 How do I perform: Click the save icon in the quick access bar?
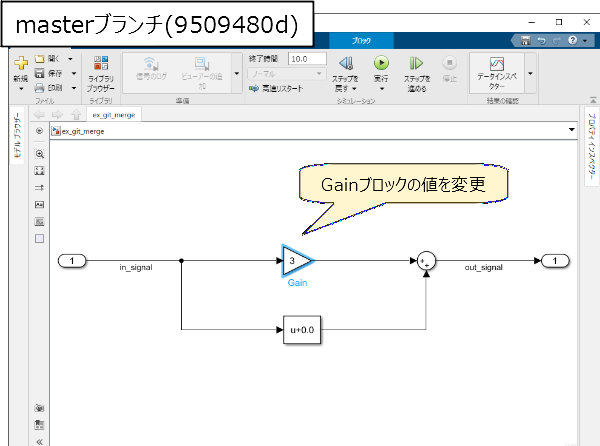[526, 40]
